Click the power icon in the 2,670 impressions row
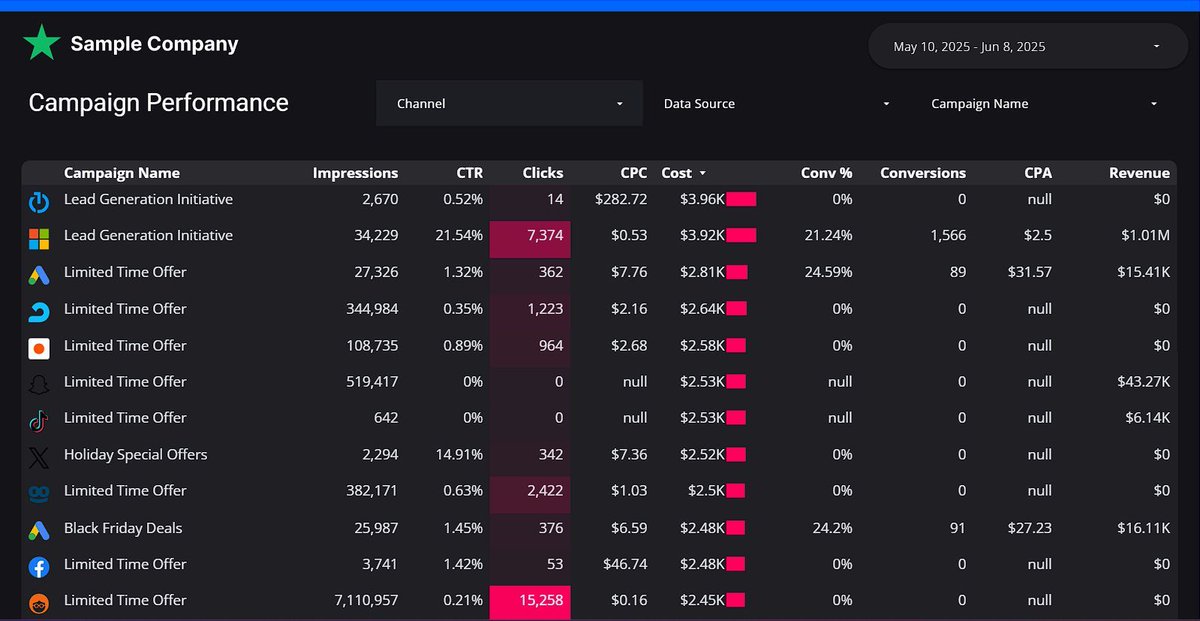This screenshot has width=1200, height=621. [39, 203]
